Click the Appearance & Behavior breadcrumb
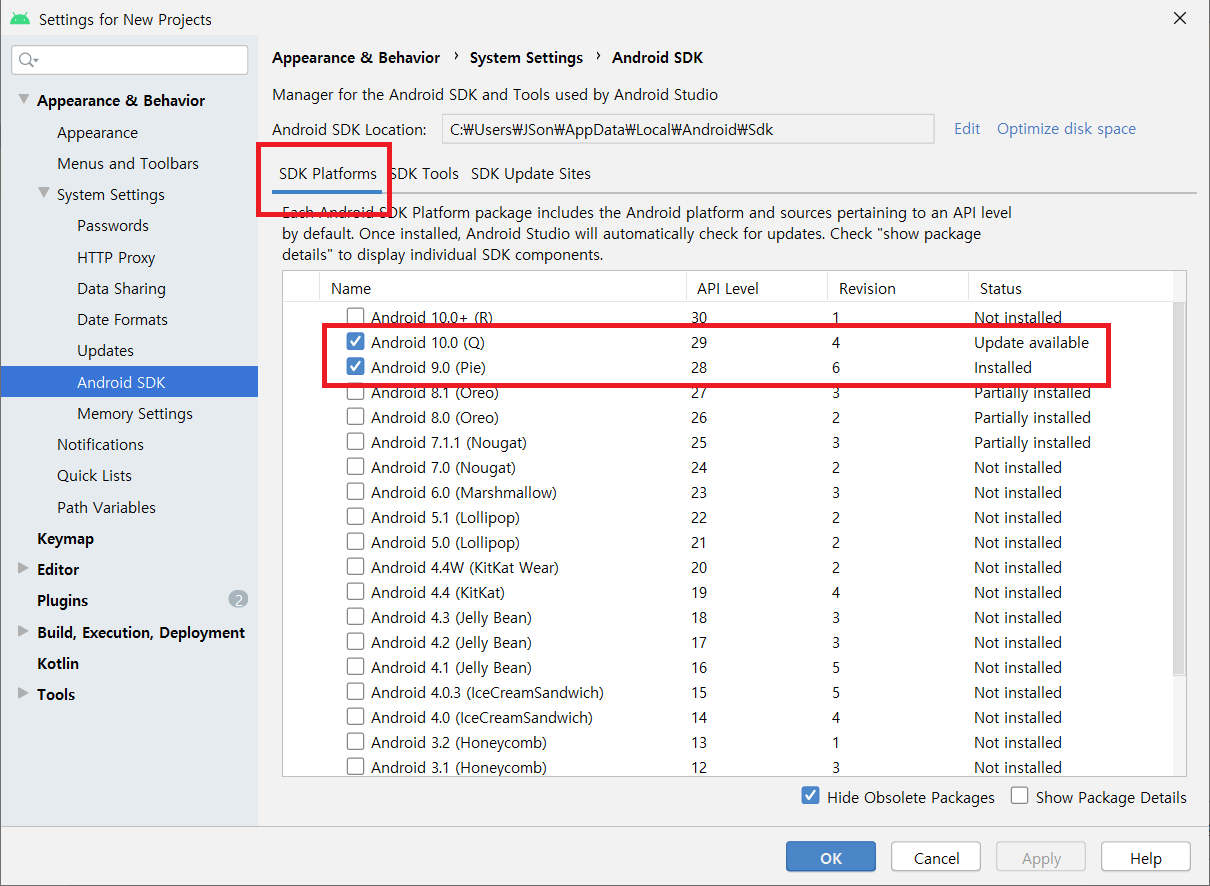1210x886 pixels. click(356, 58)
